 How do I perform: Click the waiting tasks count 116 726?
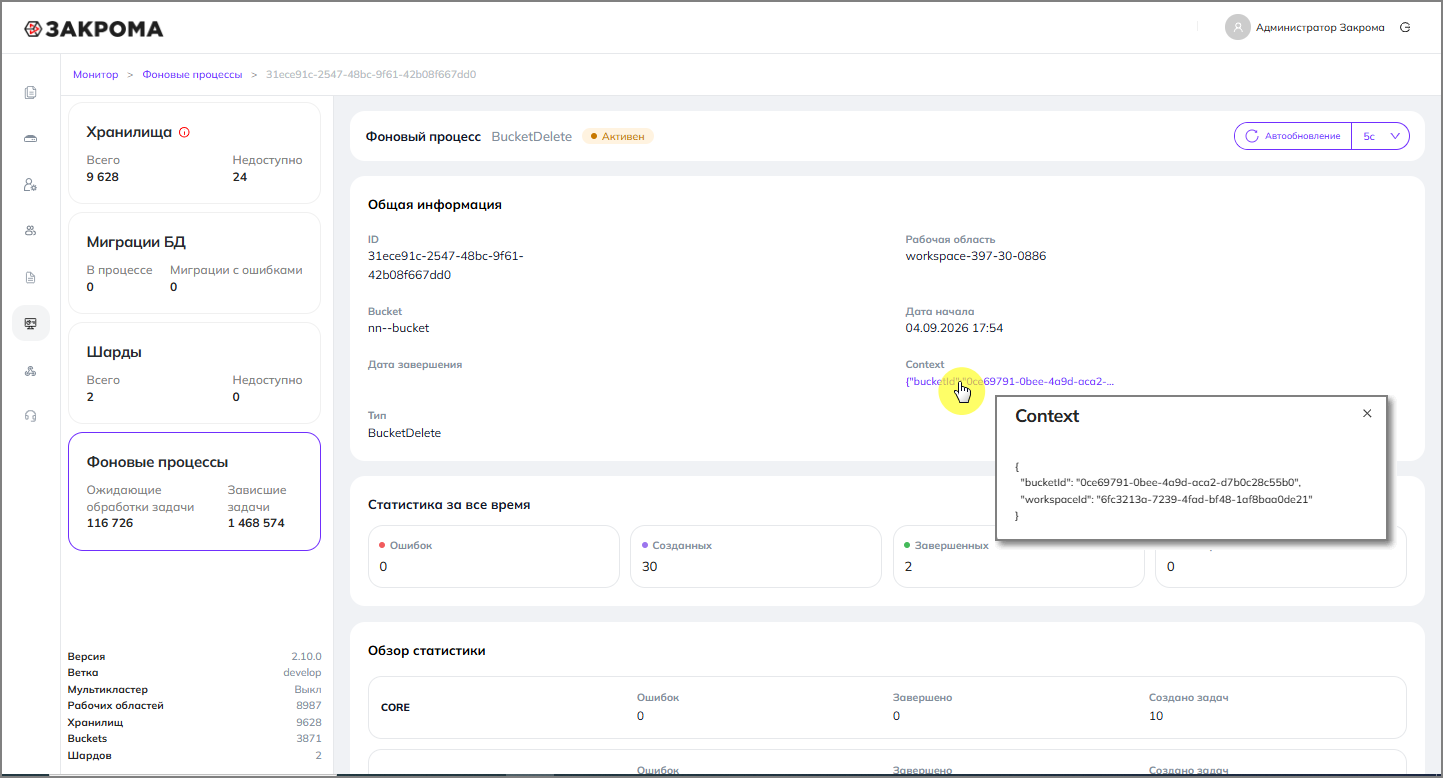point(110,523)
